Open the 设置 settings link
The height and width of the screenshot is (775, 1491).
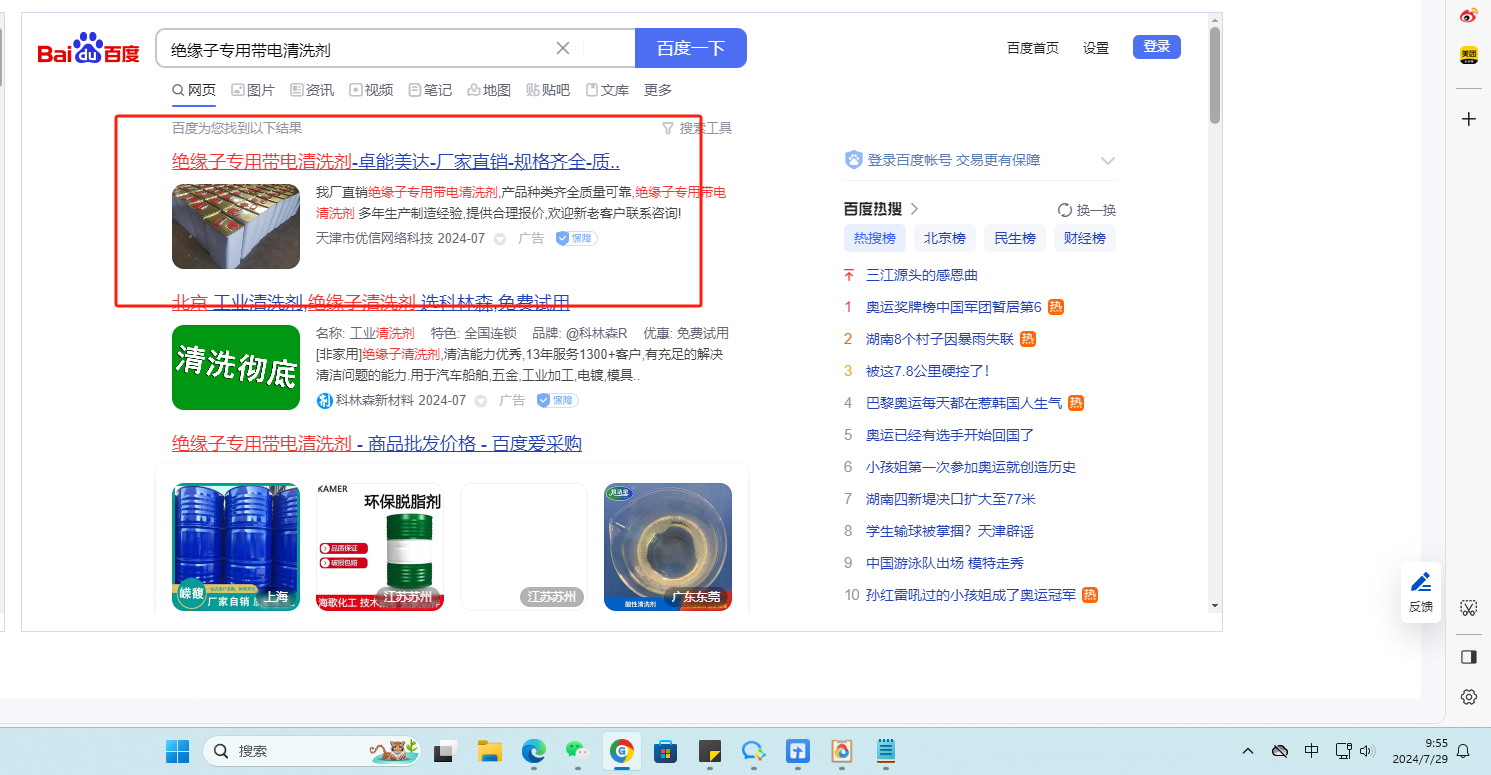tap(1096, 48)
